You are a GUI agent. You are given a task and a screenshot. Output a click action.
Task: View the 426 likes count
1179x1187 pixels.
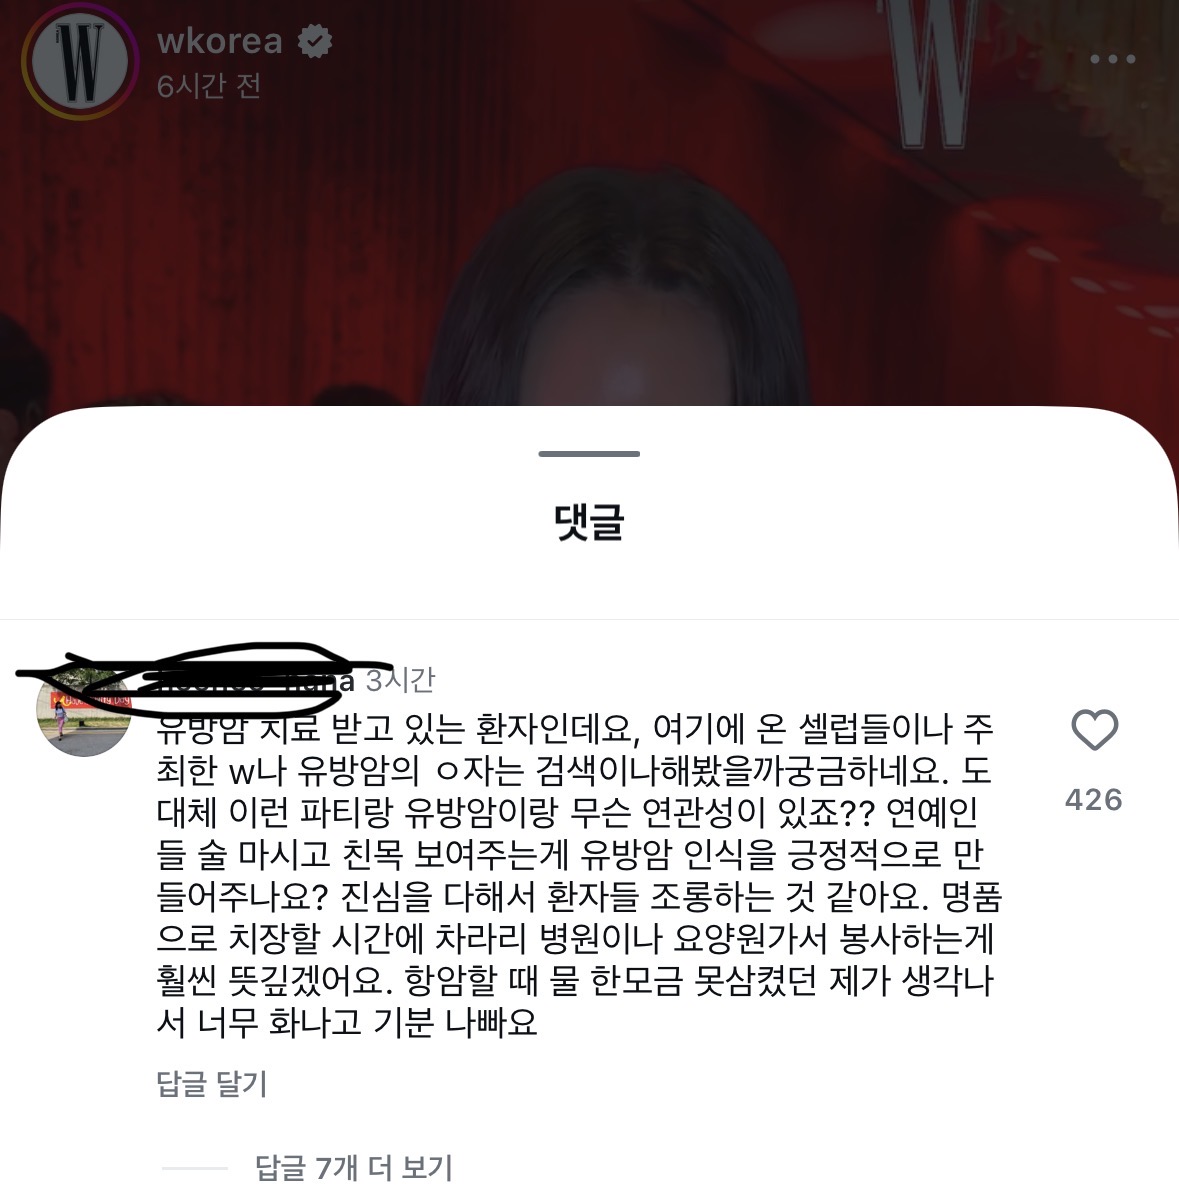(1093, 799)
